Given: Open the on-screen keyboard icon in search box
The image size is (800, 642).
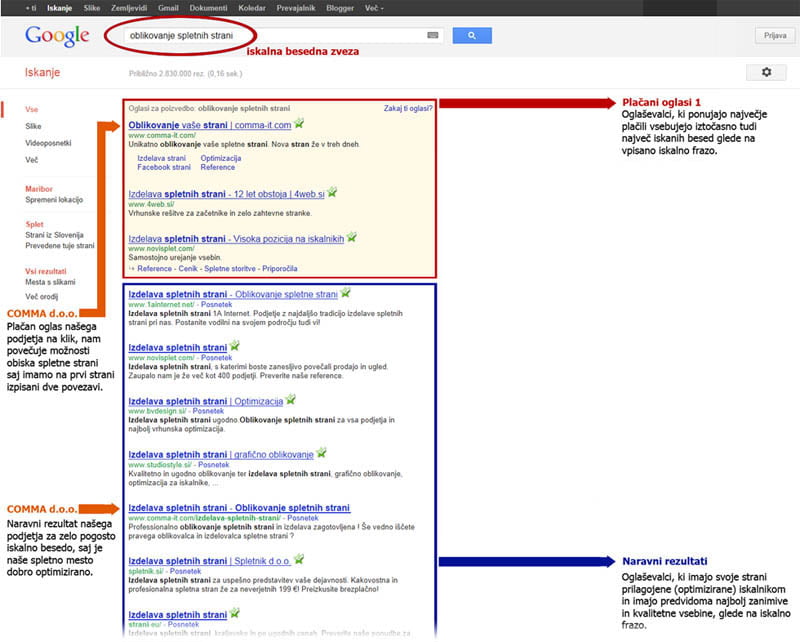Looking at the screenshot, I should [433, 35].
